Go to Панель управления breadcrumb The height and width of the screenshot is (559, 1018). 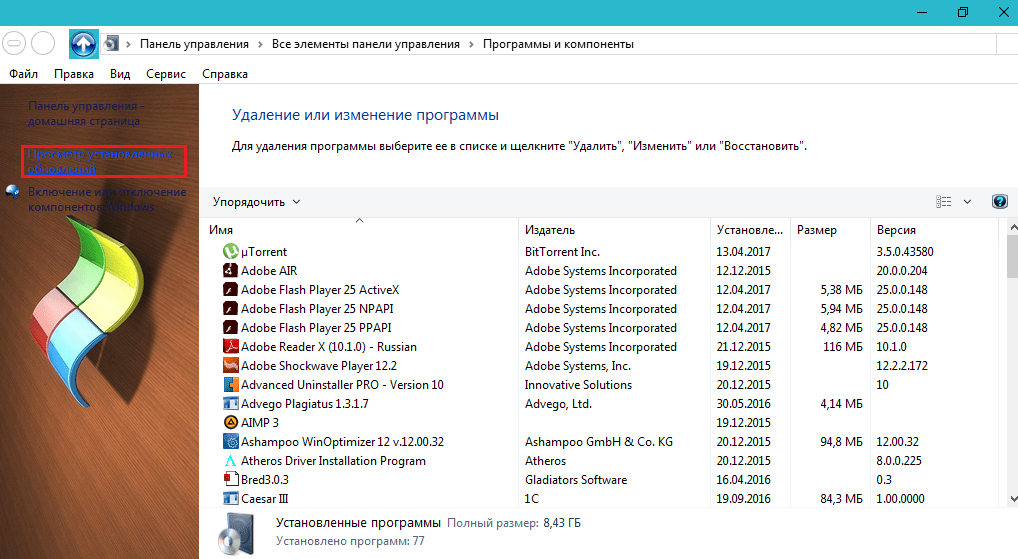194,44
